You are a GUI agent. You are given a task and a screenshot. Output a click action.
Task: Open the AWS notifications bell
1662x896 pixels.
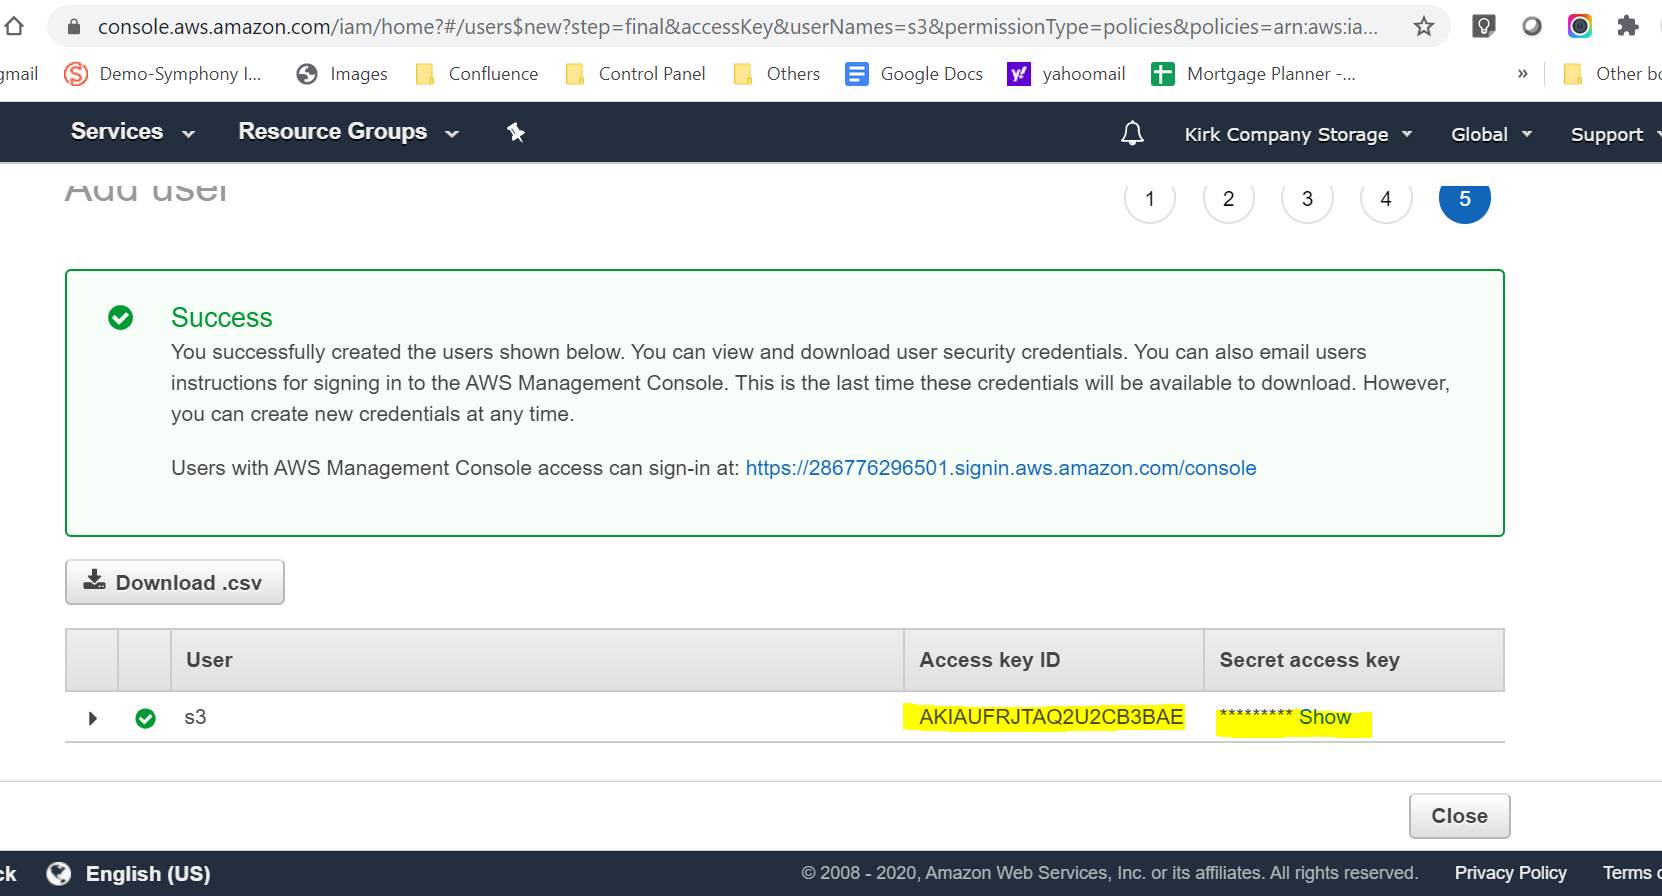[x=1132, y=133]
